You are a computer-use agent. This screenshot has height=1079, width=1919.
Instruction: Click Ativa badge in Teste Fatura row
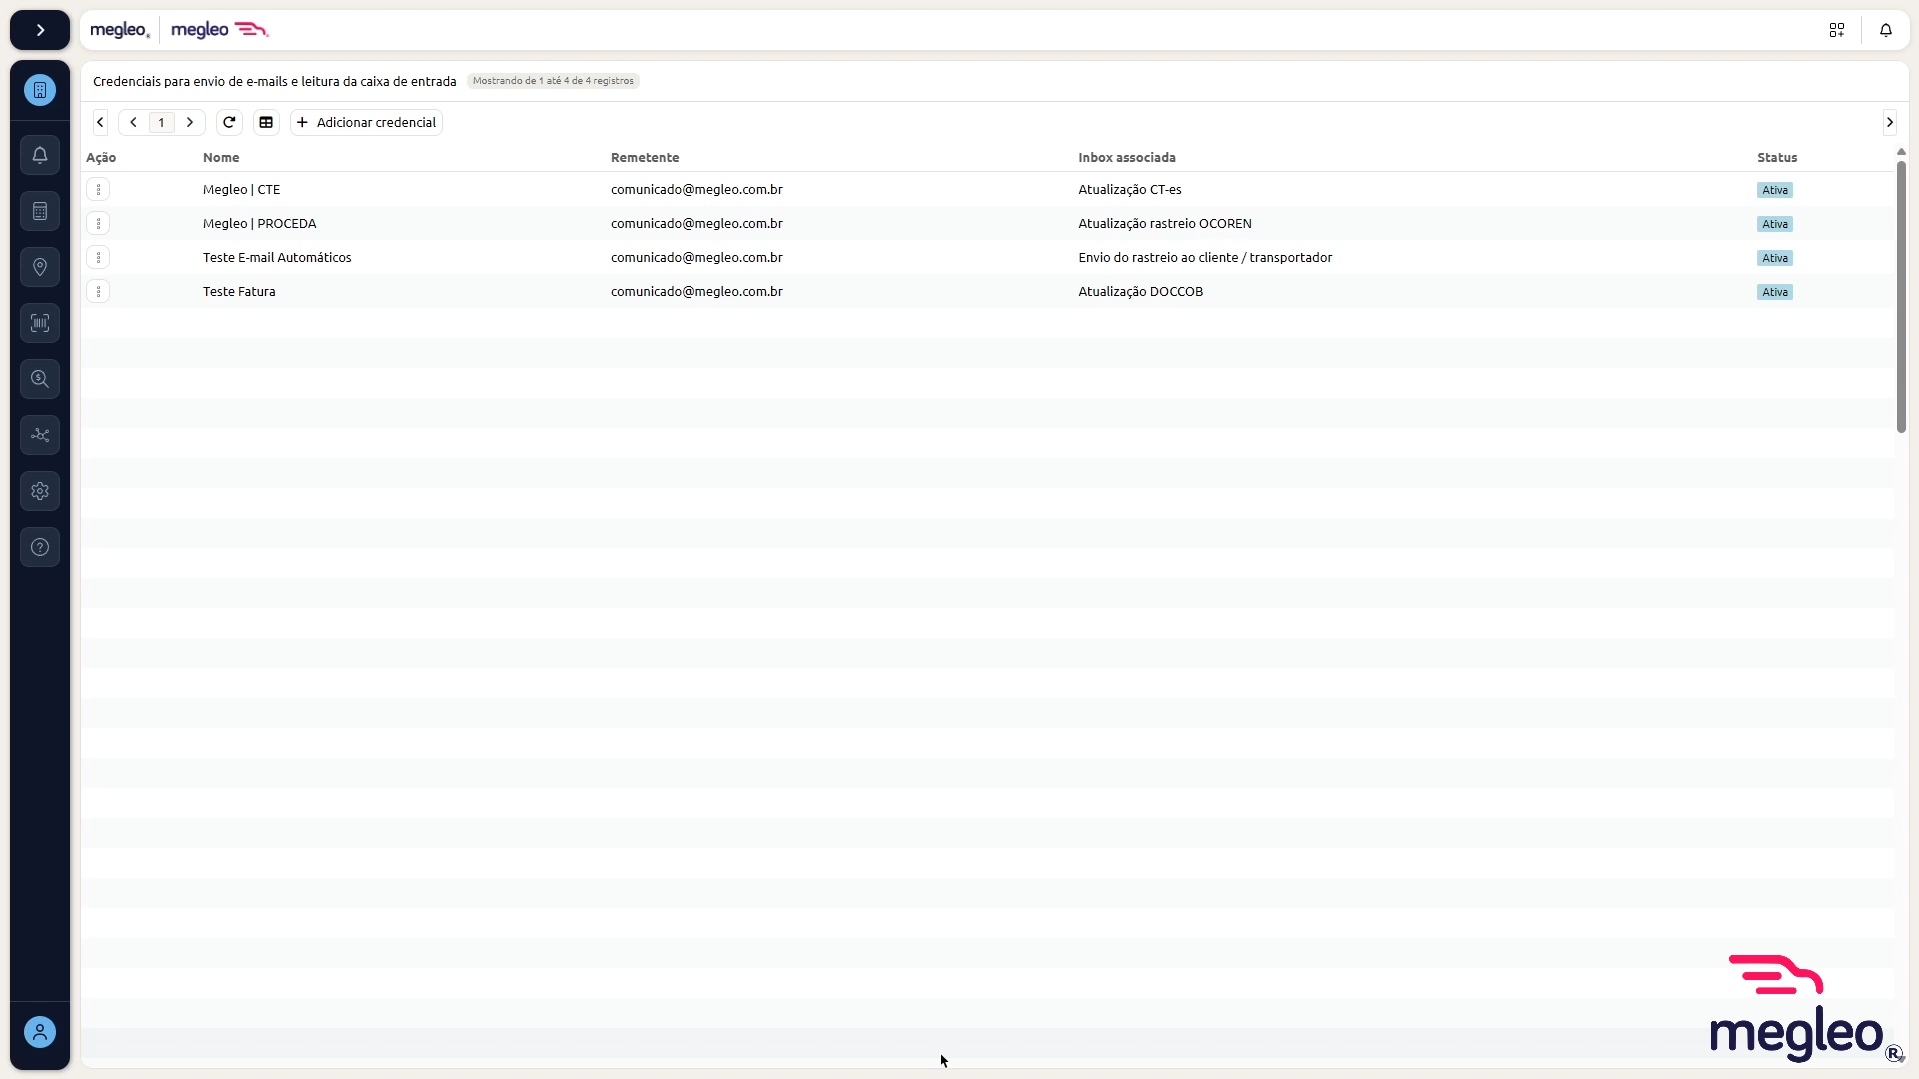(x=1775, y=292)
